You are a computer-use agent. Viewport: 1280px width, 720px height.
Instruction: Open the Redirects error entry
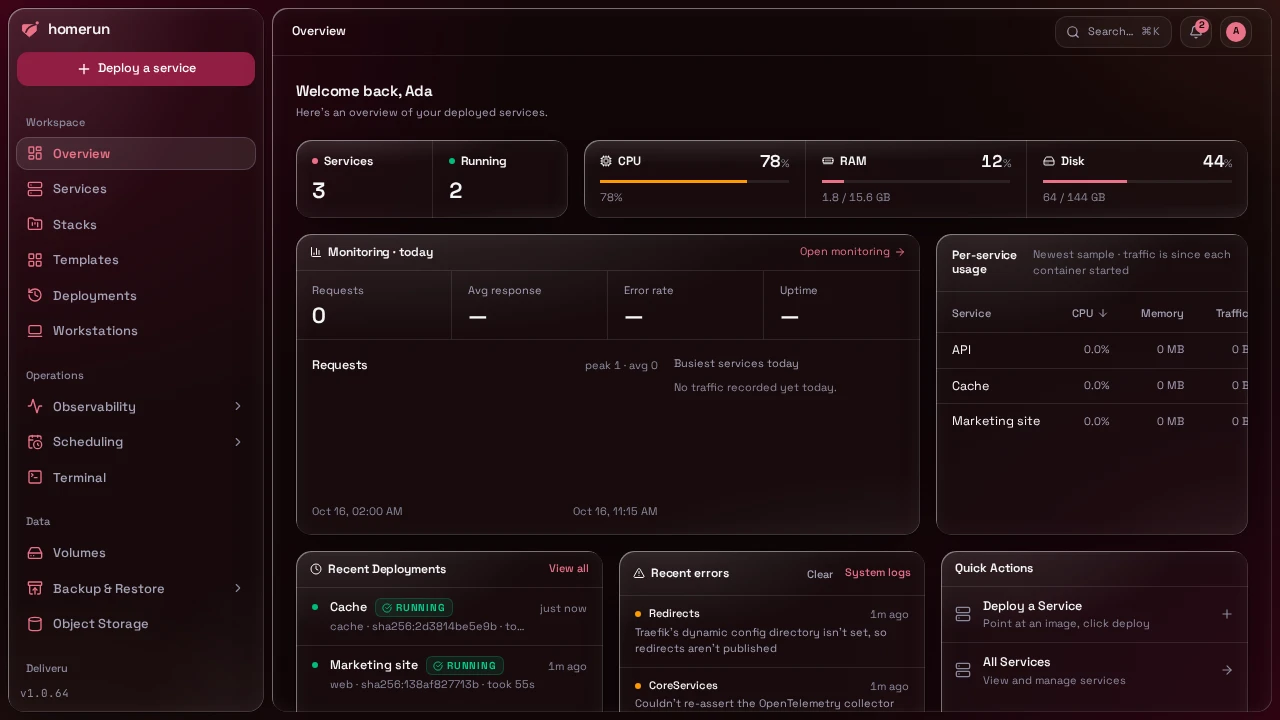[772, 631]
